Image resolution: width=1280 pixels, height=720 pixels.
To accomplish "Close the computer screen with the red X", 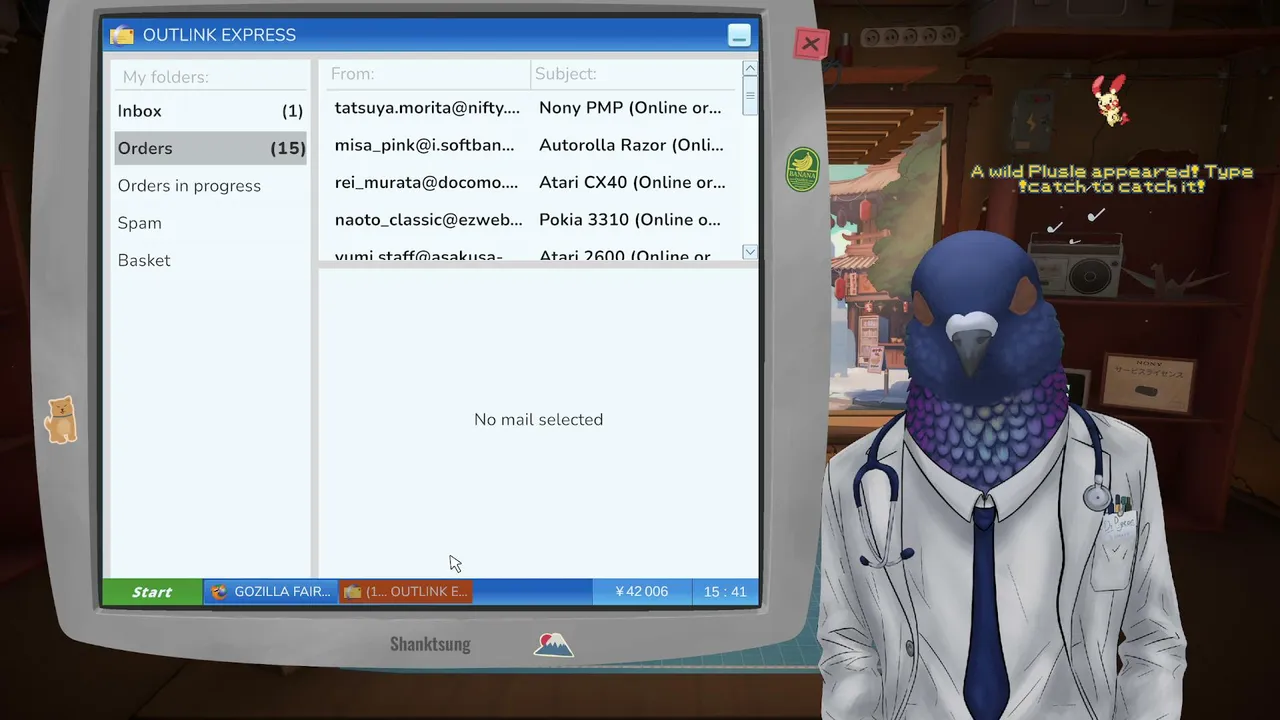I will [810, 44].
